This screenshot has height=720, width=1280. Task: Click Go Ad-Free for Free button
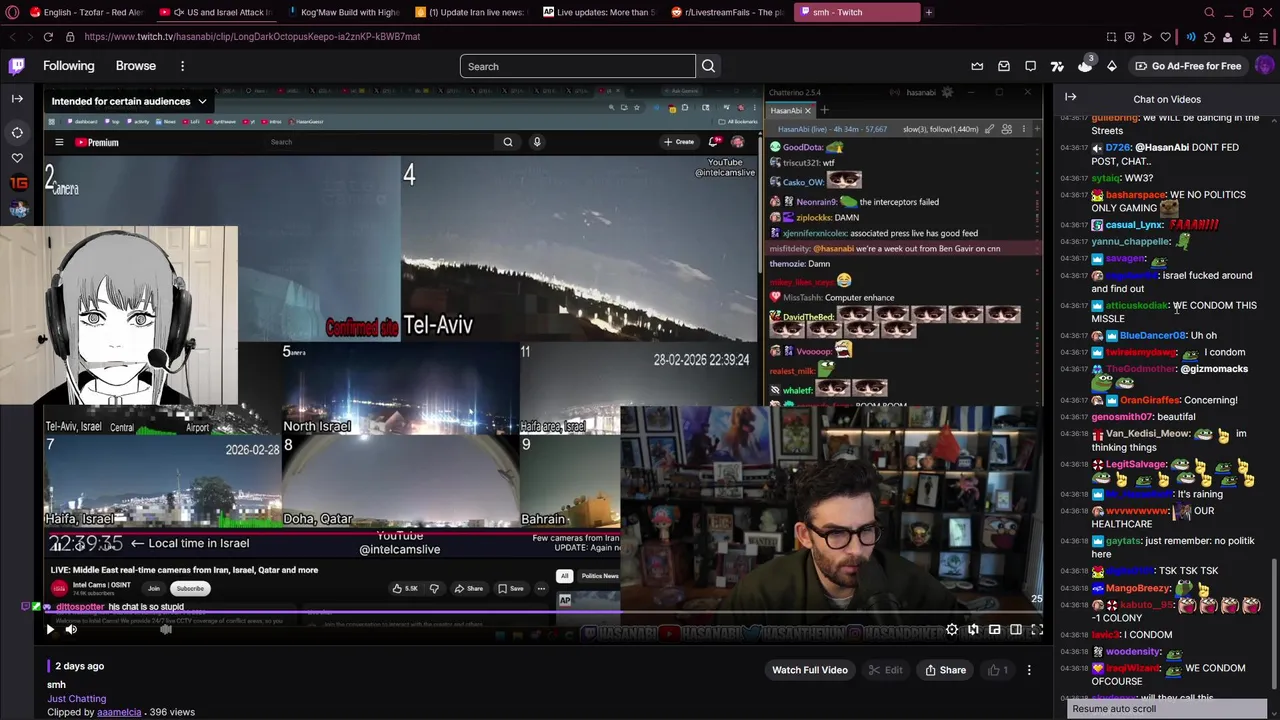point(1187,66)
